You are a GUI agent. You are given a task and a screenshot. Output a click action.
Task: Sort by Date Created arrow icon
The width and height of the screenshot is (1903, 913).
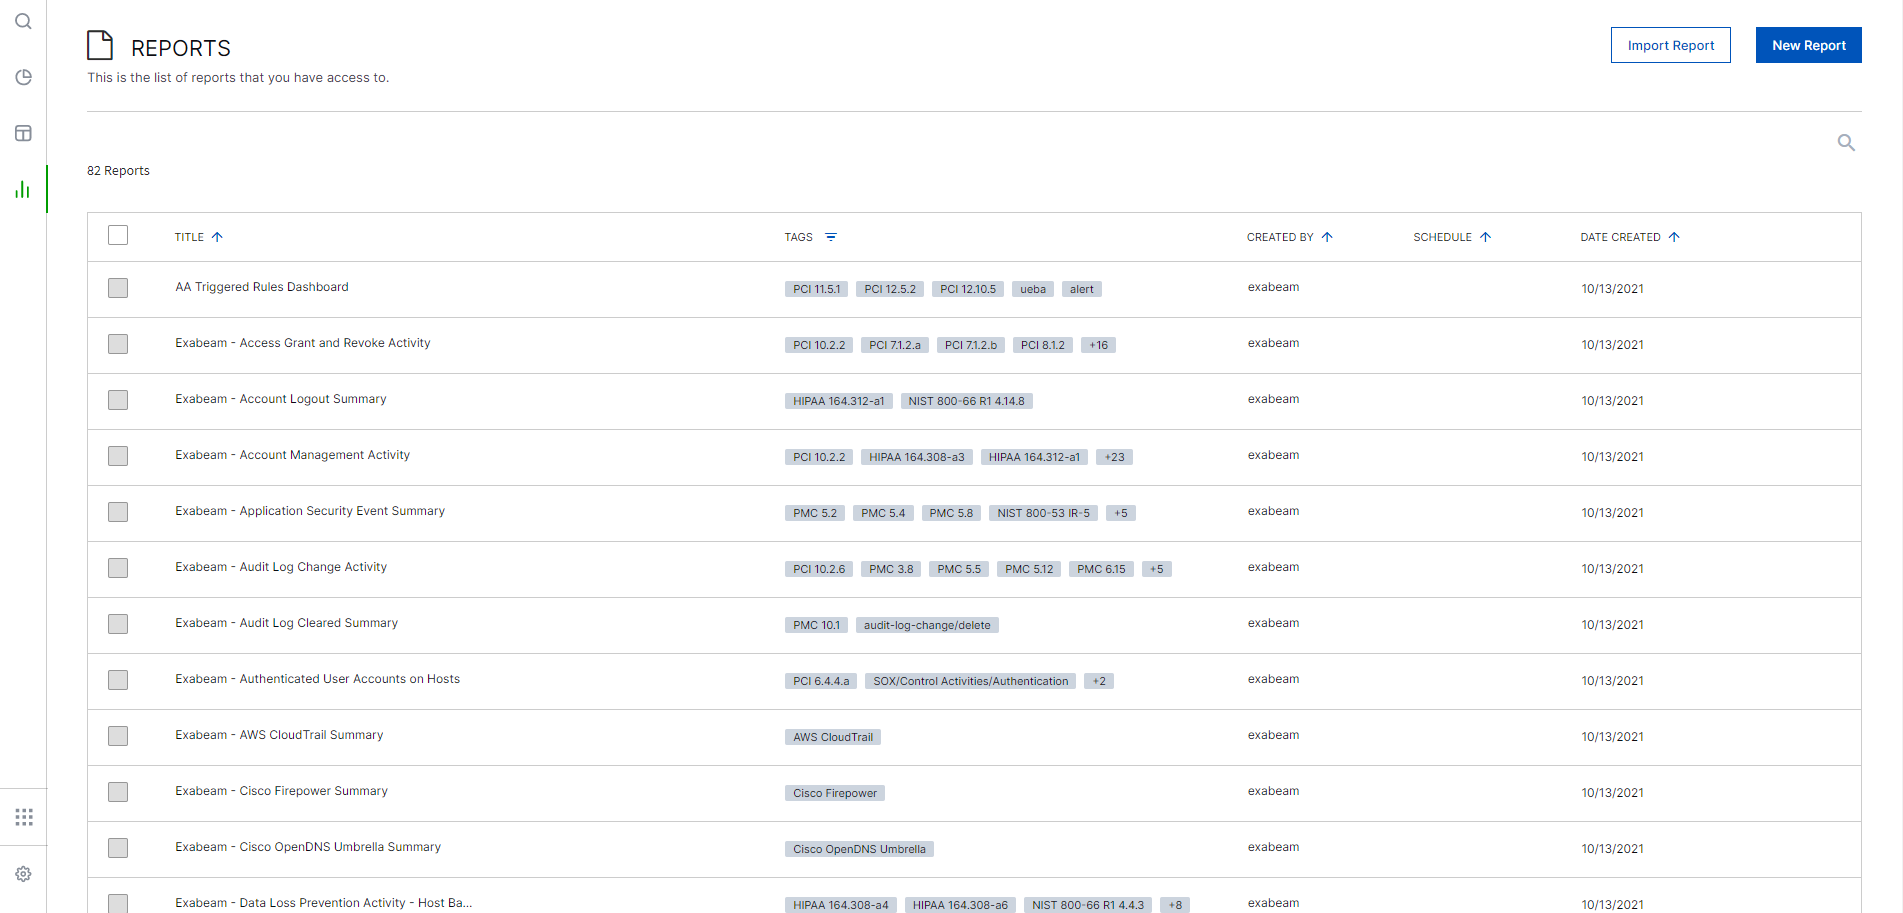pyautogui.click(x=1674, y=237)
